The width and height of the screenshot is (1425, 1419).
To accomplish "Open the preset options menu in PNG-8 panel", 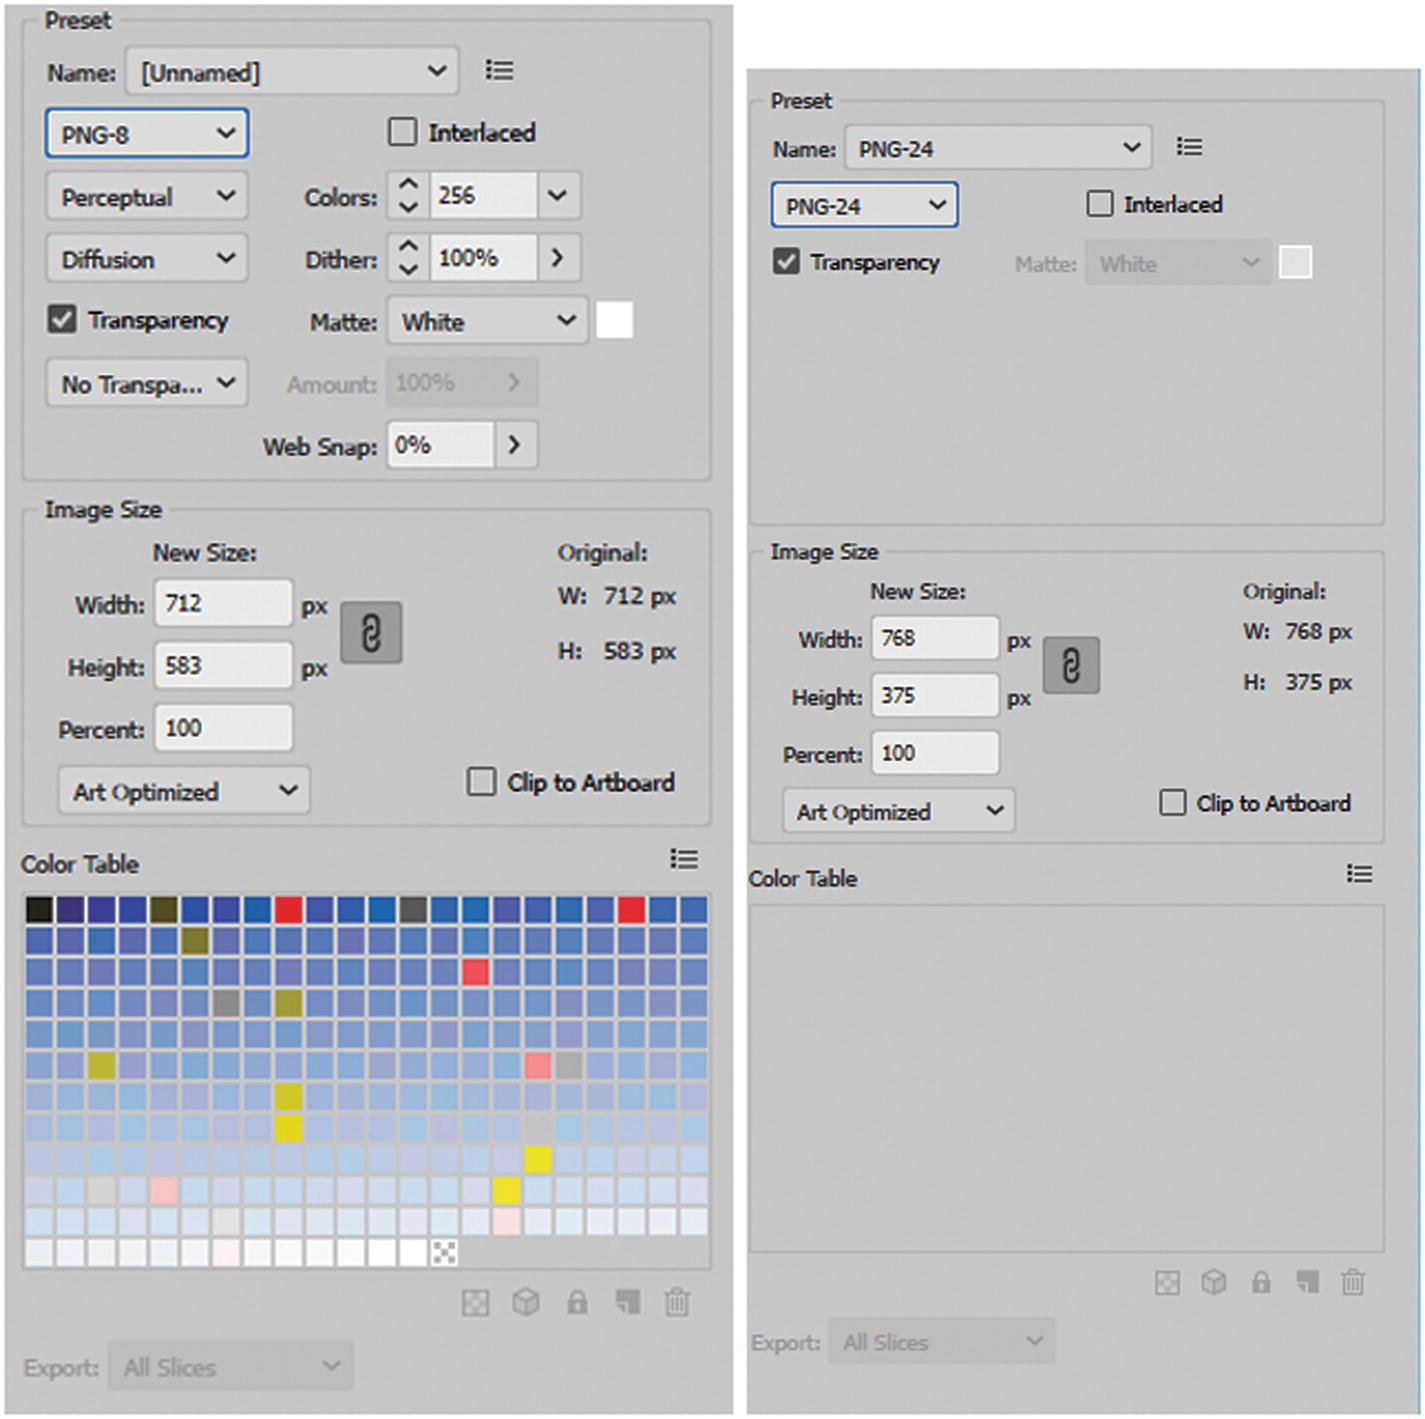I will point(499,70).
